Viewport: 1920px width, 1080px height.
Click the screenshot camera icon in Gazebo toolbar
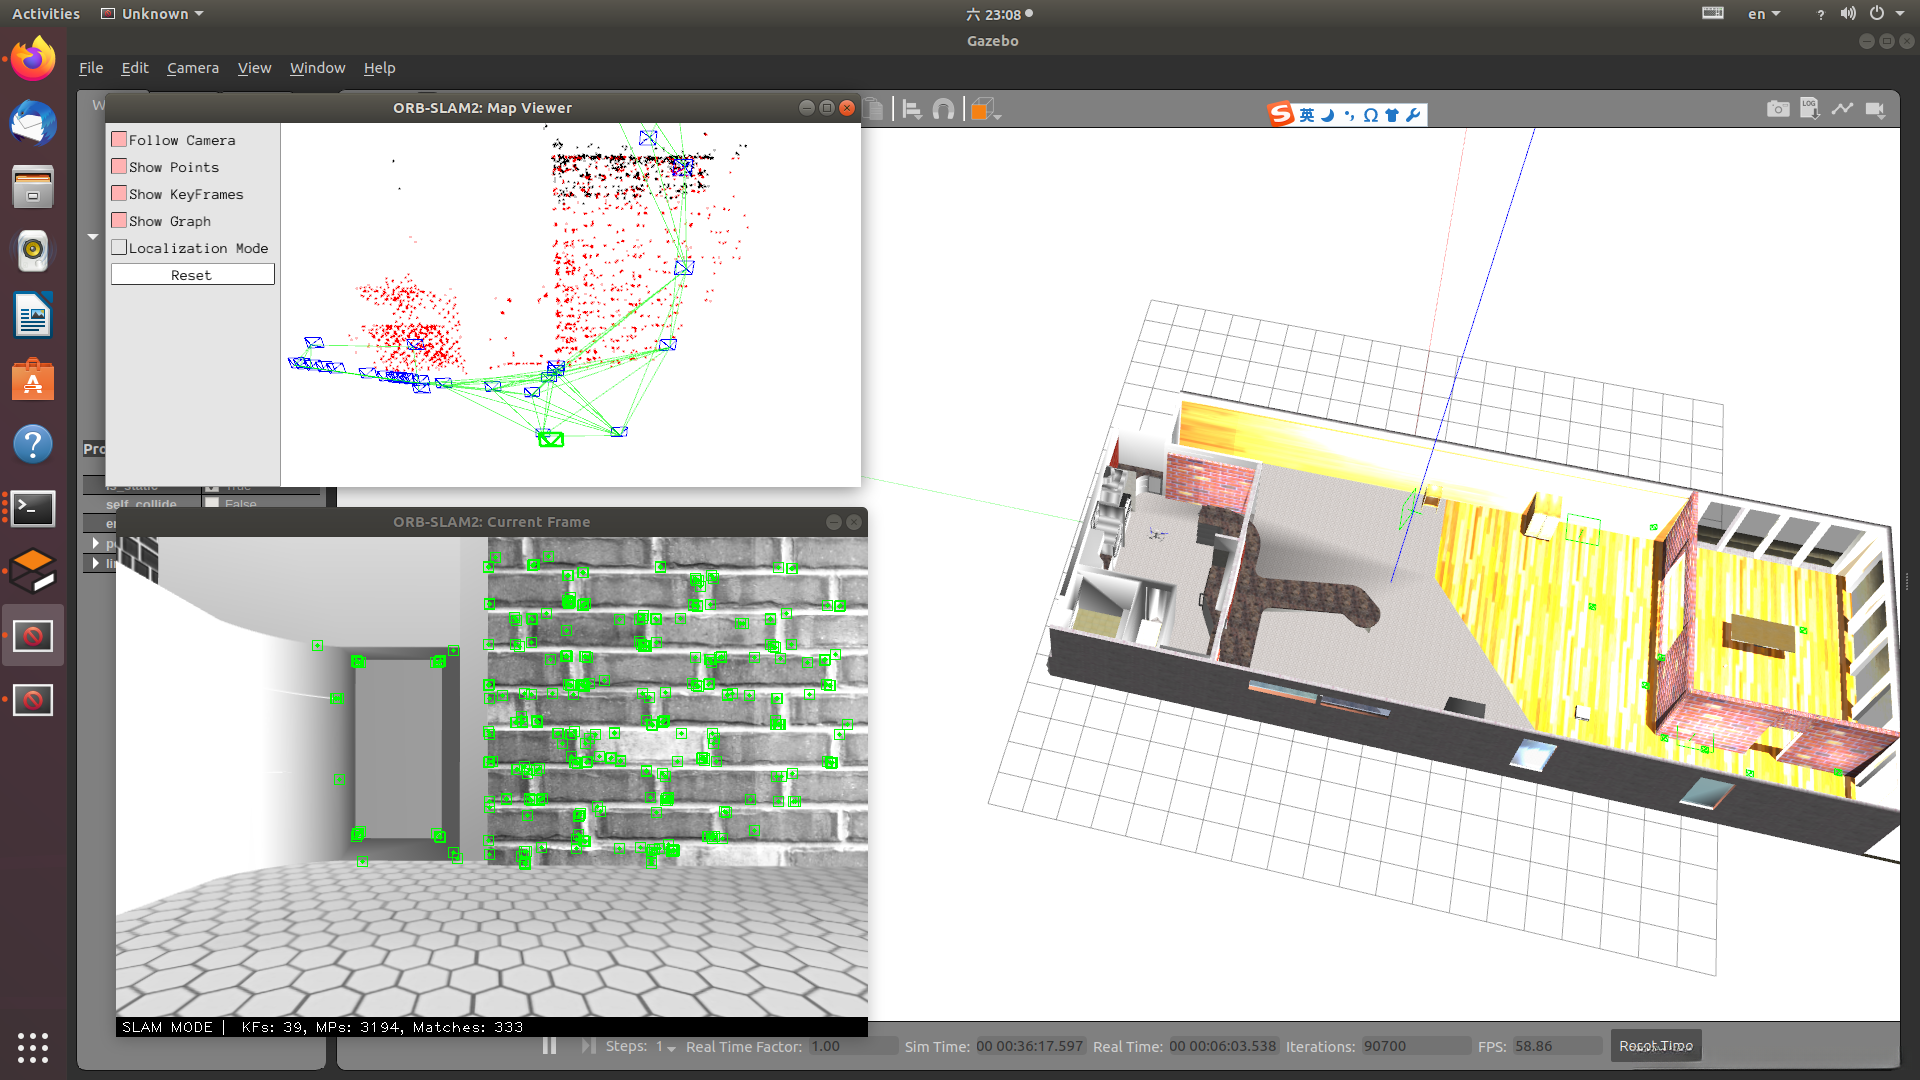coord(1777,109)
